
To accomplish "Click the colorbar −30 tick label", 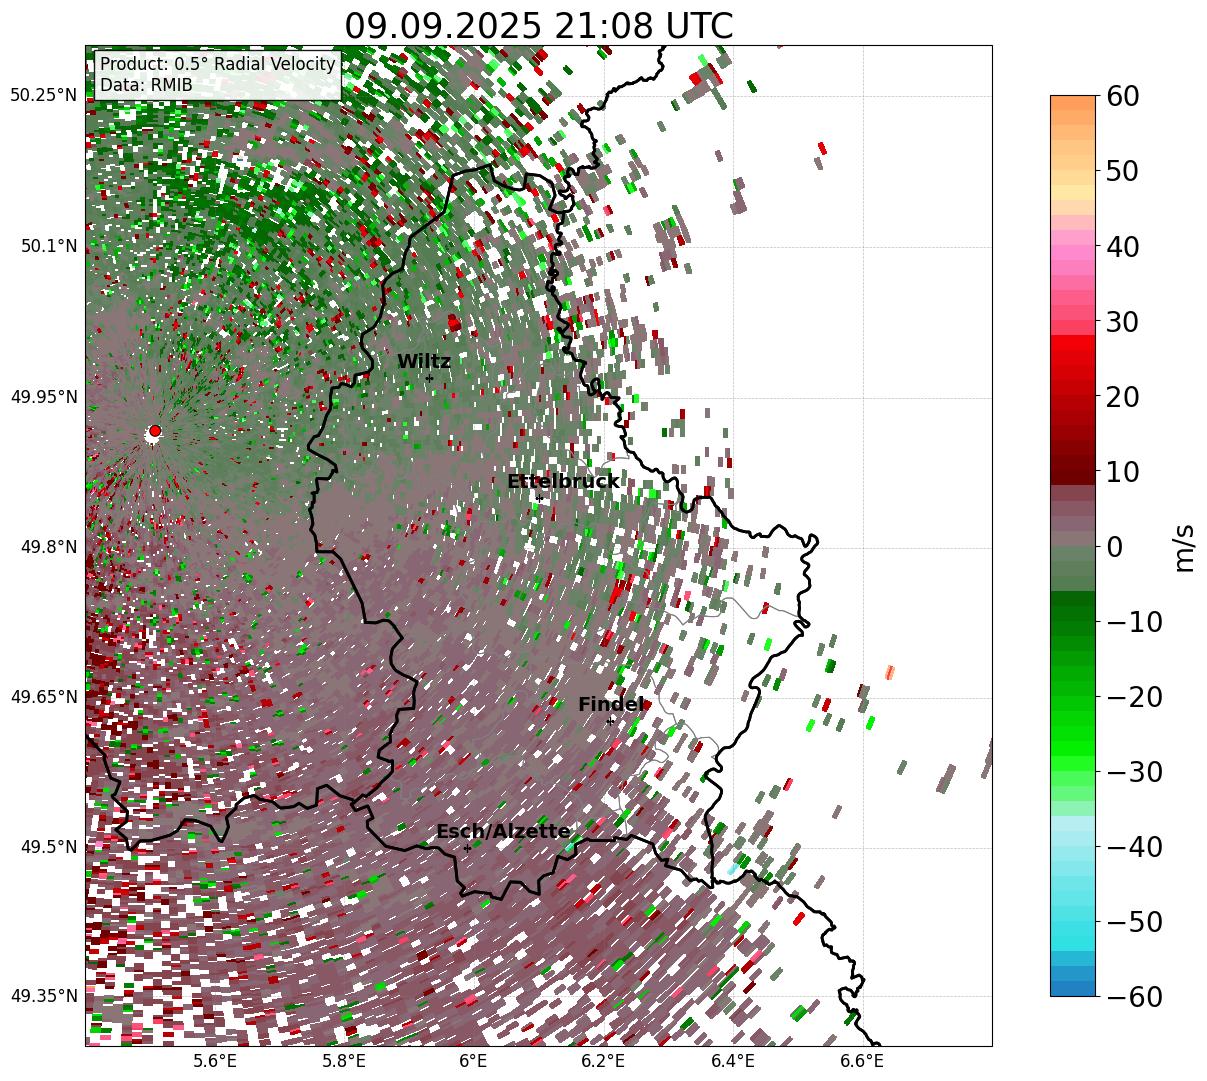I will tap(1134, 771).
